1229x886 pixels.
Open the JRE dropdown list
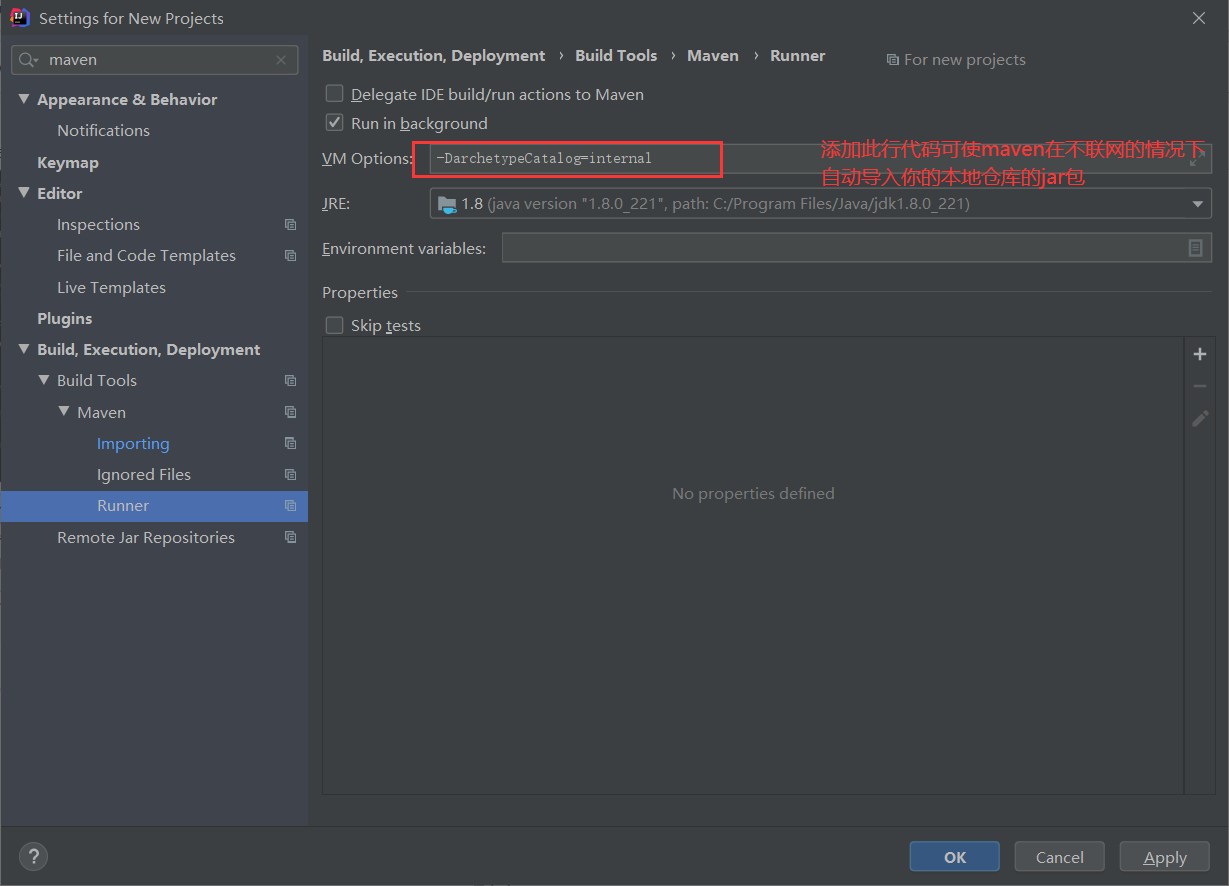1197,204
